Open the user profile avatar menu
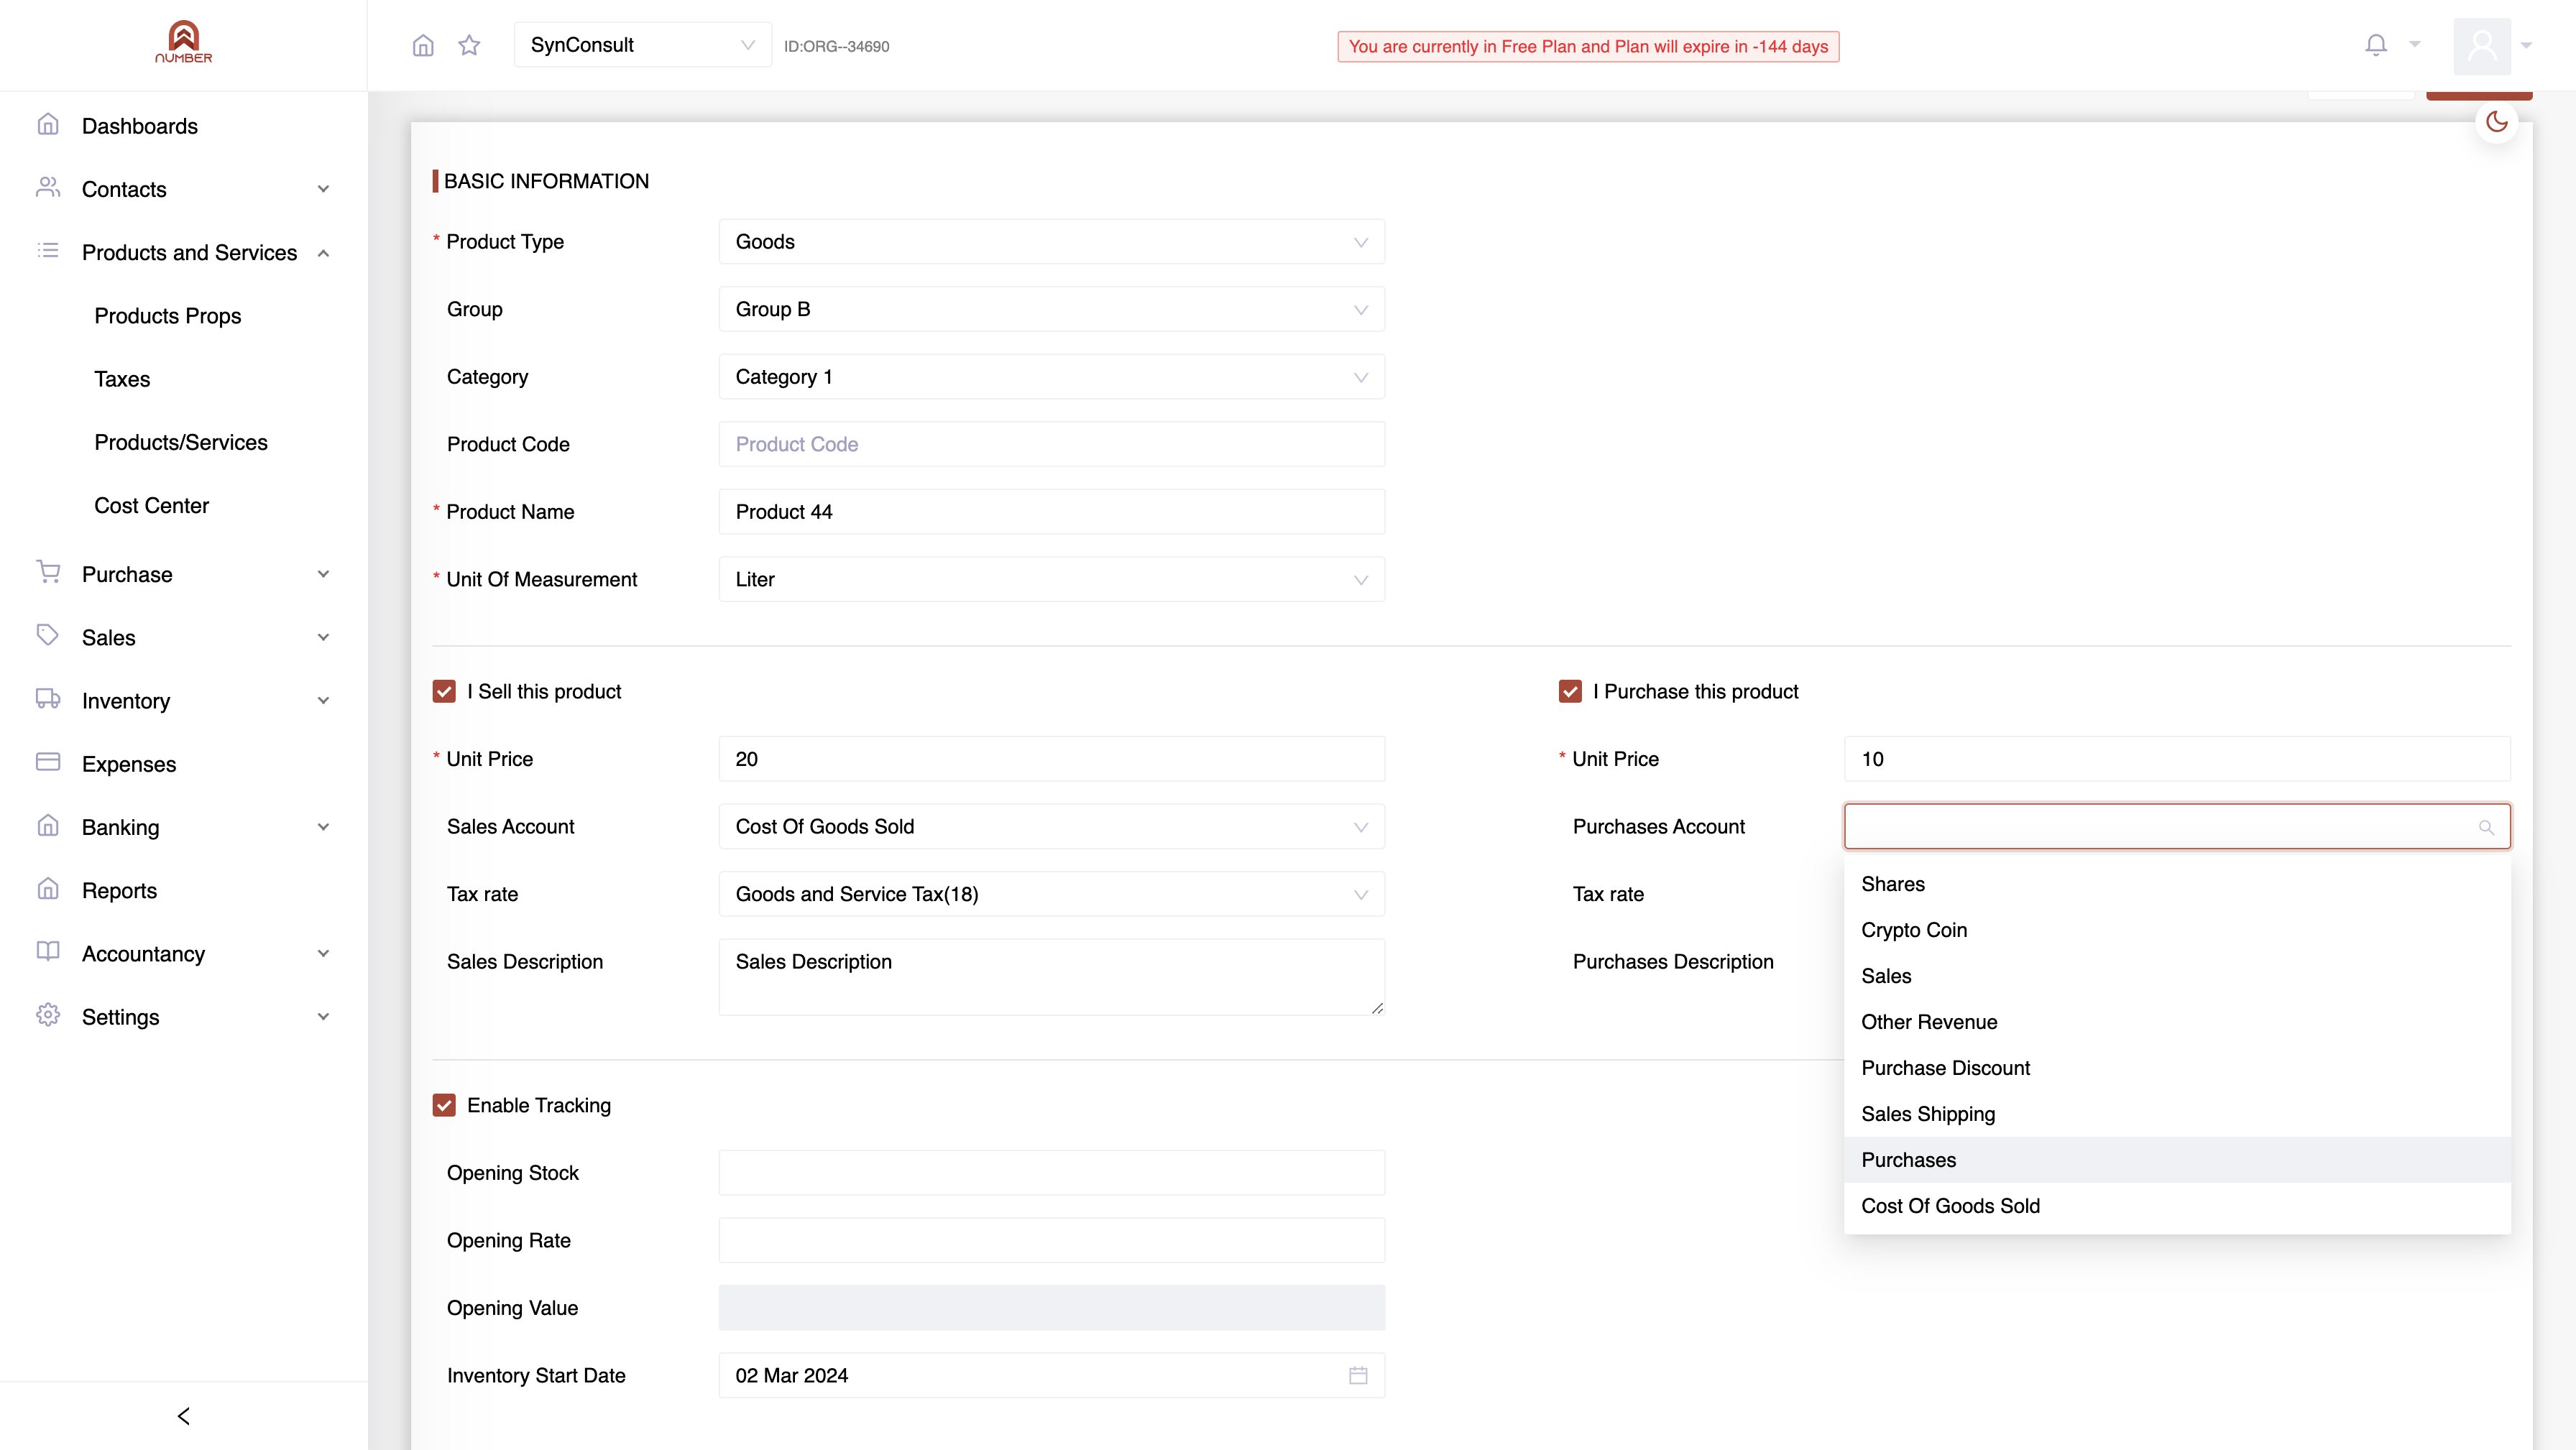The image size is (2576, 1450). click(x=2482, y=46)
